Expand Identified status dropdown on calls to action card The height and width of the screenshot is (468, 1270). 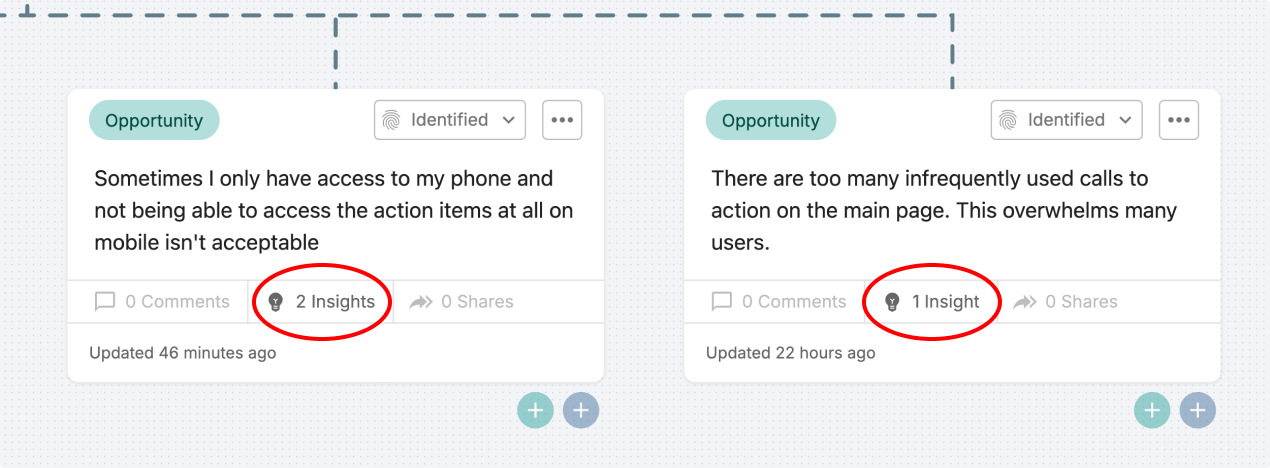(x=1067, y=120)
